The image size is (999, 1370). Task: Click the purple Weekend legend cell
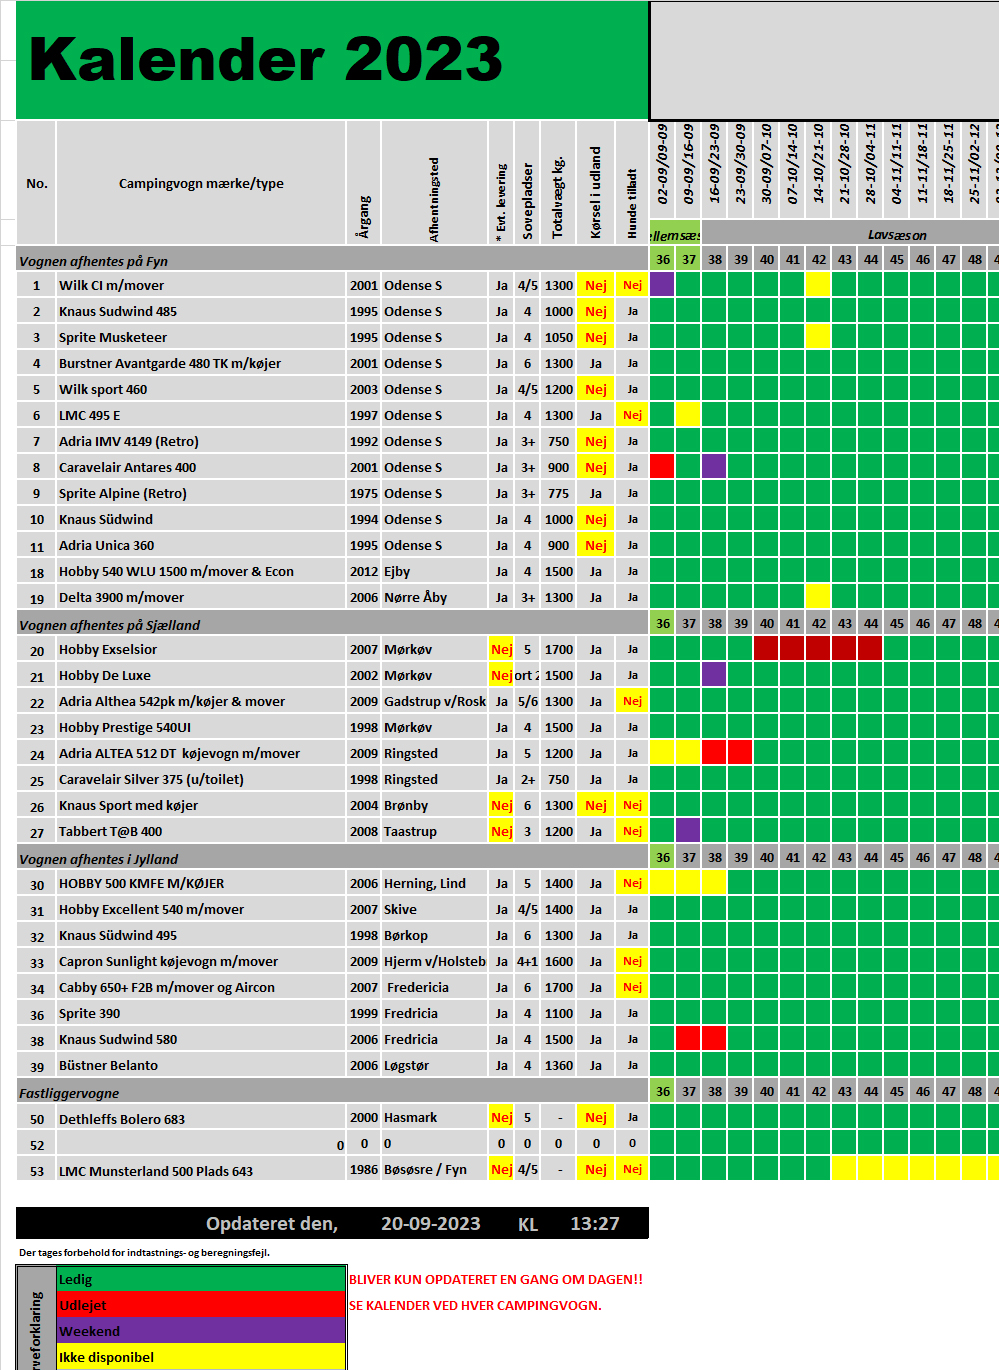click(x=201, y=1331)
